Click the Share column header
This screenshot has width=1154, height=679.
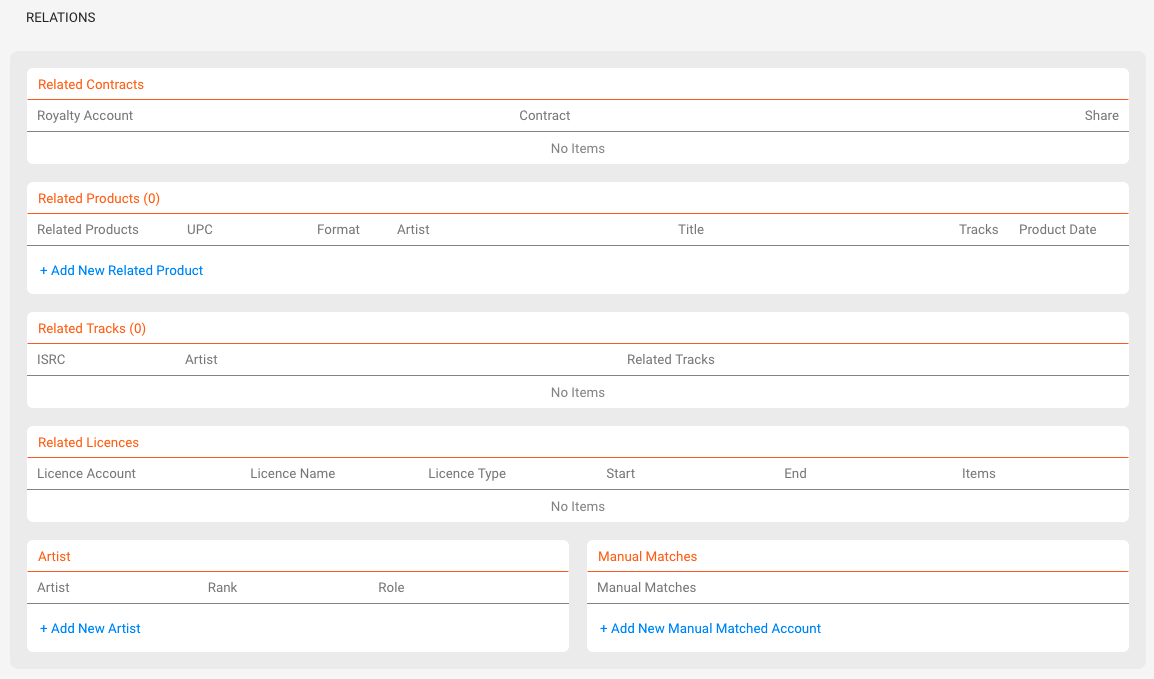pyautogui.click(x=1101, y=115)
